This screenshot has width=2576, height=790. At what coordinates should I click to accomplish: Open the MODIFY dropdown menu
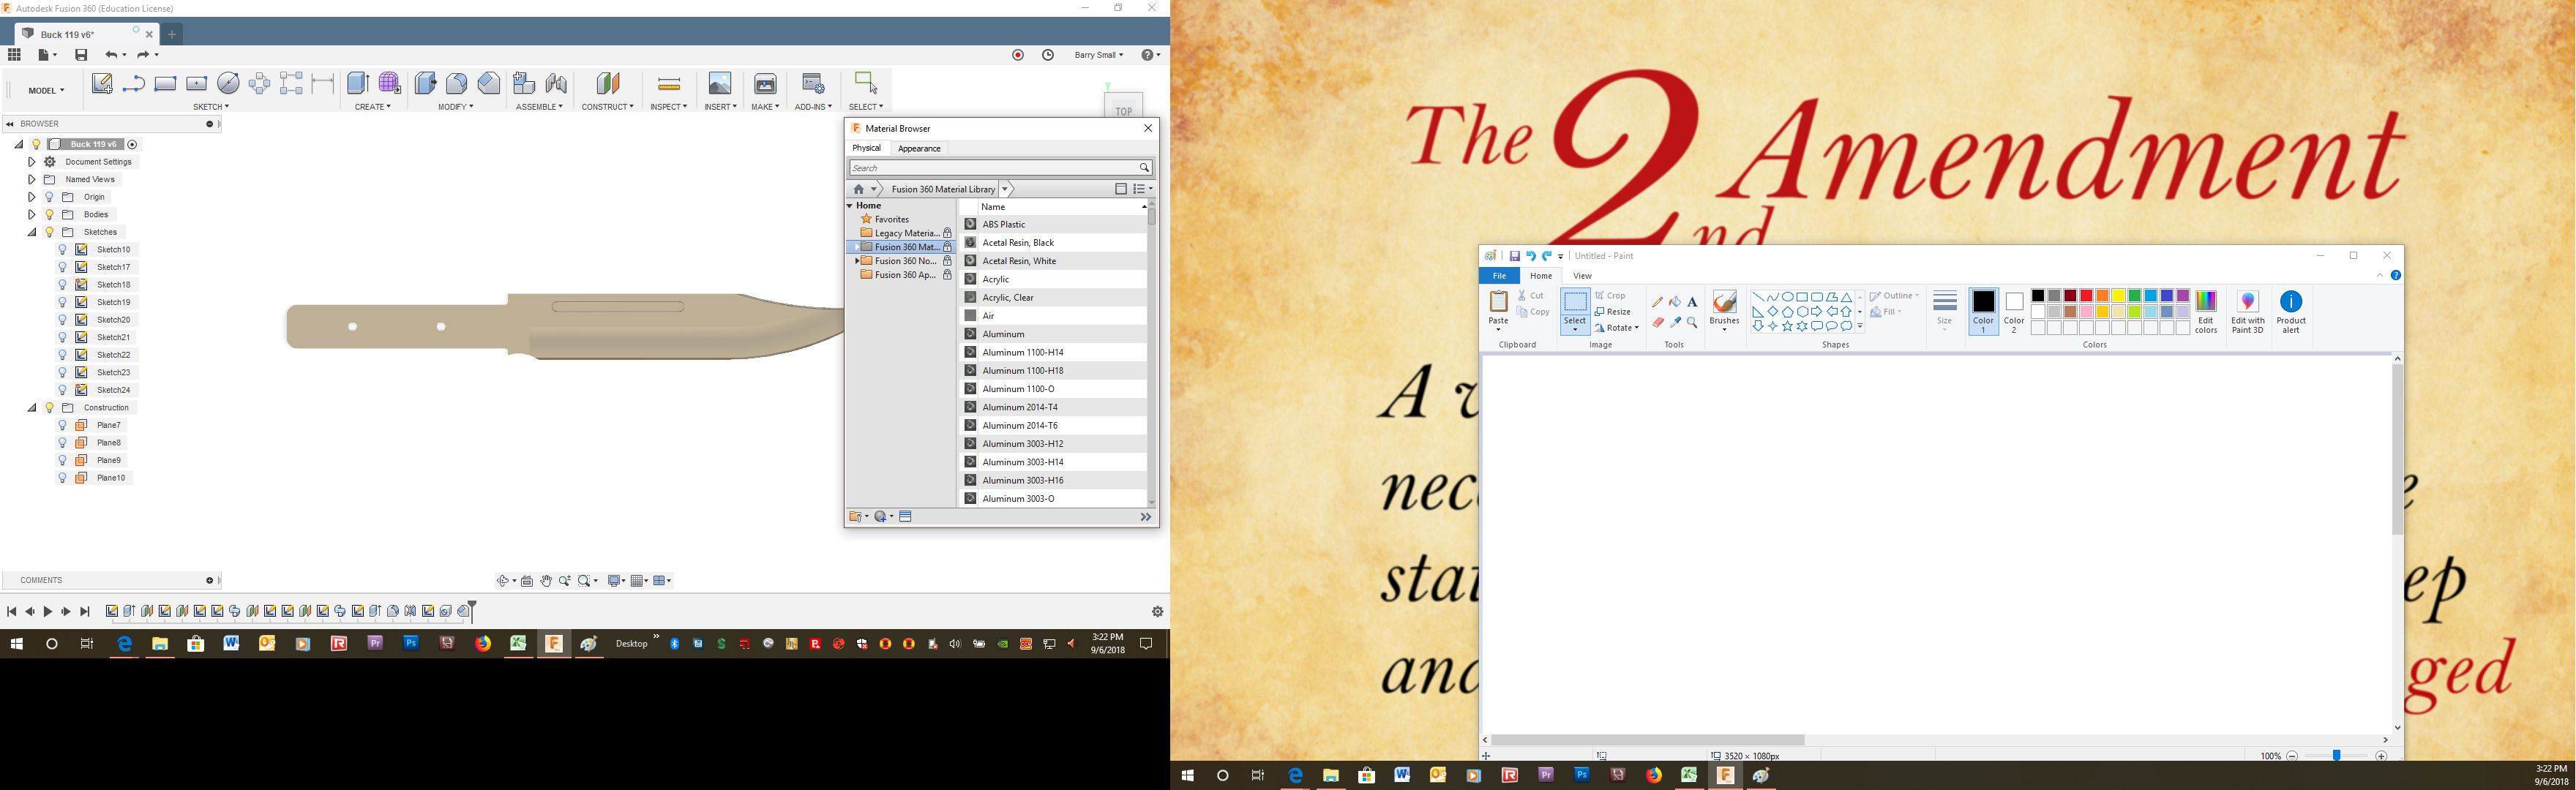coord(455,107)
